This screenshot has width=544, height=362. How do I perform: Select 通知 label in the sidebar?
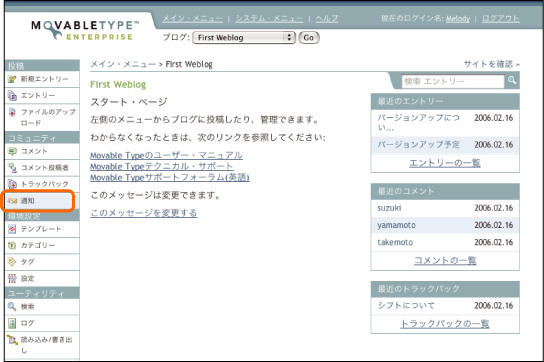pos(27,201)
